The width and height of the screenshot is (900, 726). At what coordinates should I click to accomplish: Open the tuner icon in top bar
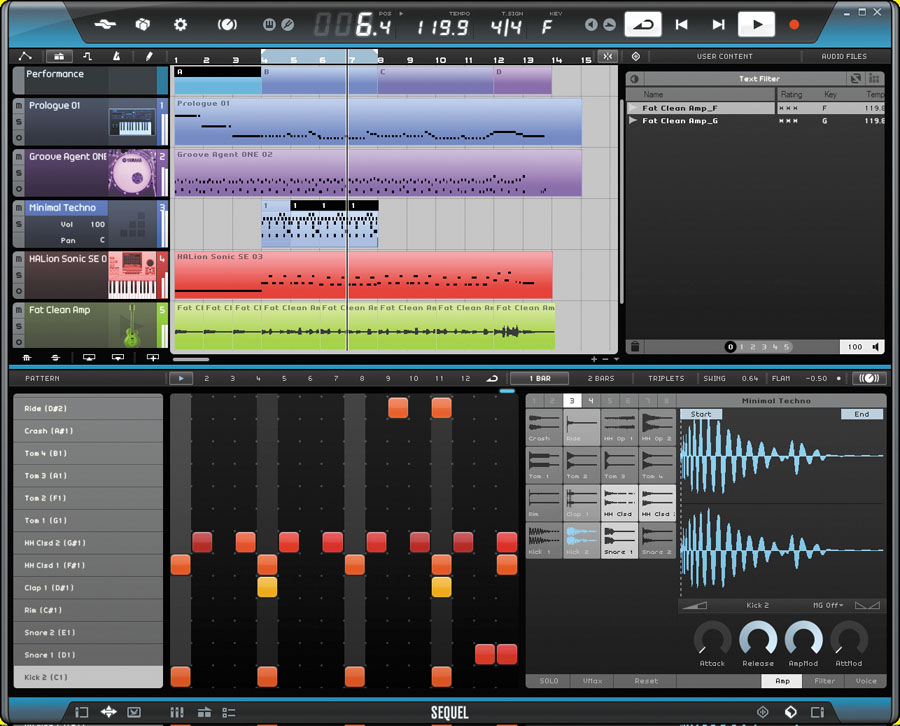(227, 24)
